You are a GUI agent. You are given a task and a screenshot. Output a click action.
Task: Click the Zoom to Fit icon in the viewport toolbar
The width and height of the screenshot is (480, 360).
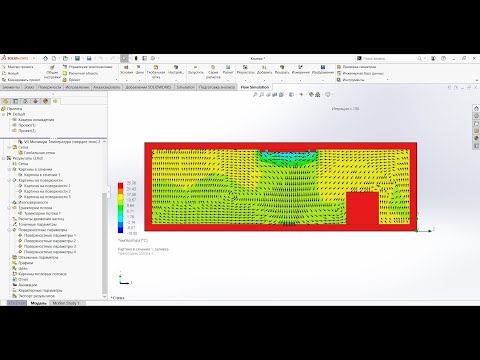(x=255, y=95)
